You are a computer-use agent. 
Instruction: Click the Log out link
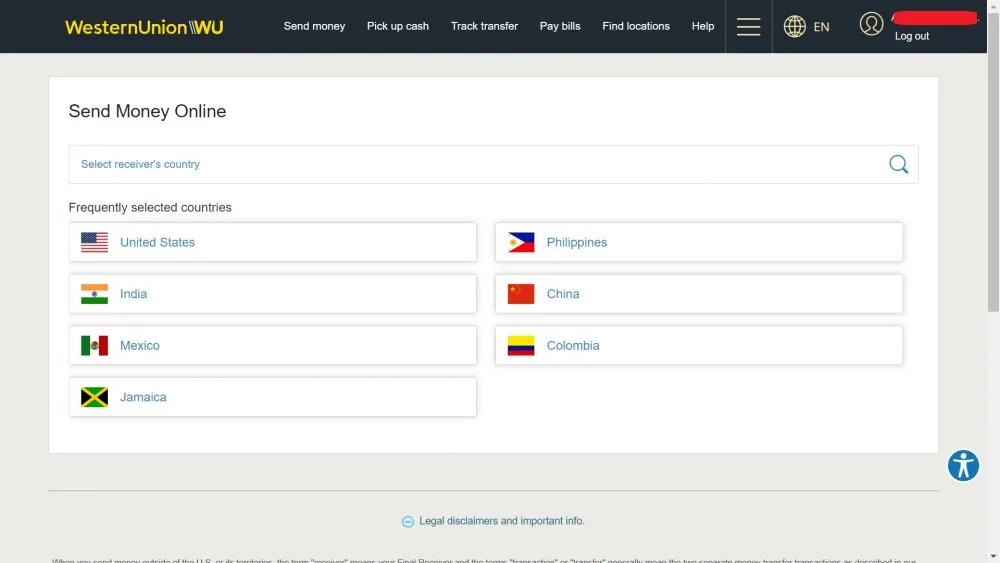click(911, 36)
